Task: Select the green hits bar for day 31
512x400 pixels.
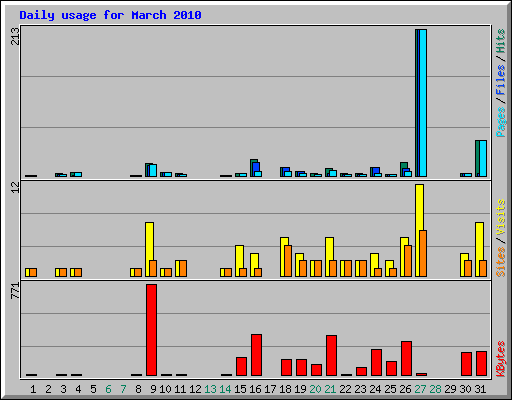Action: [477, 158]
